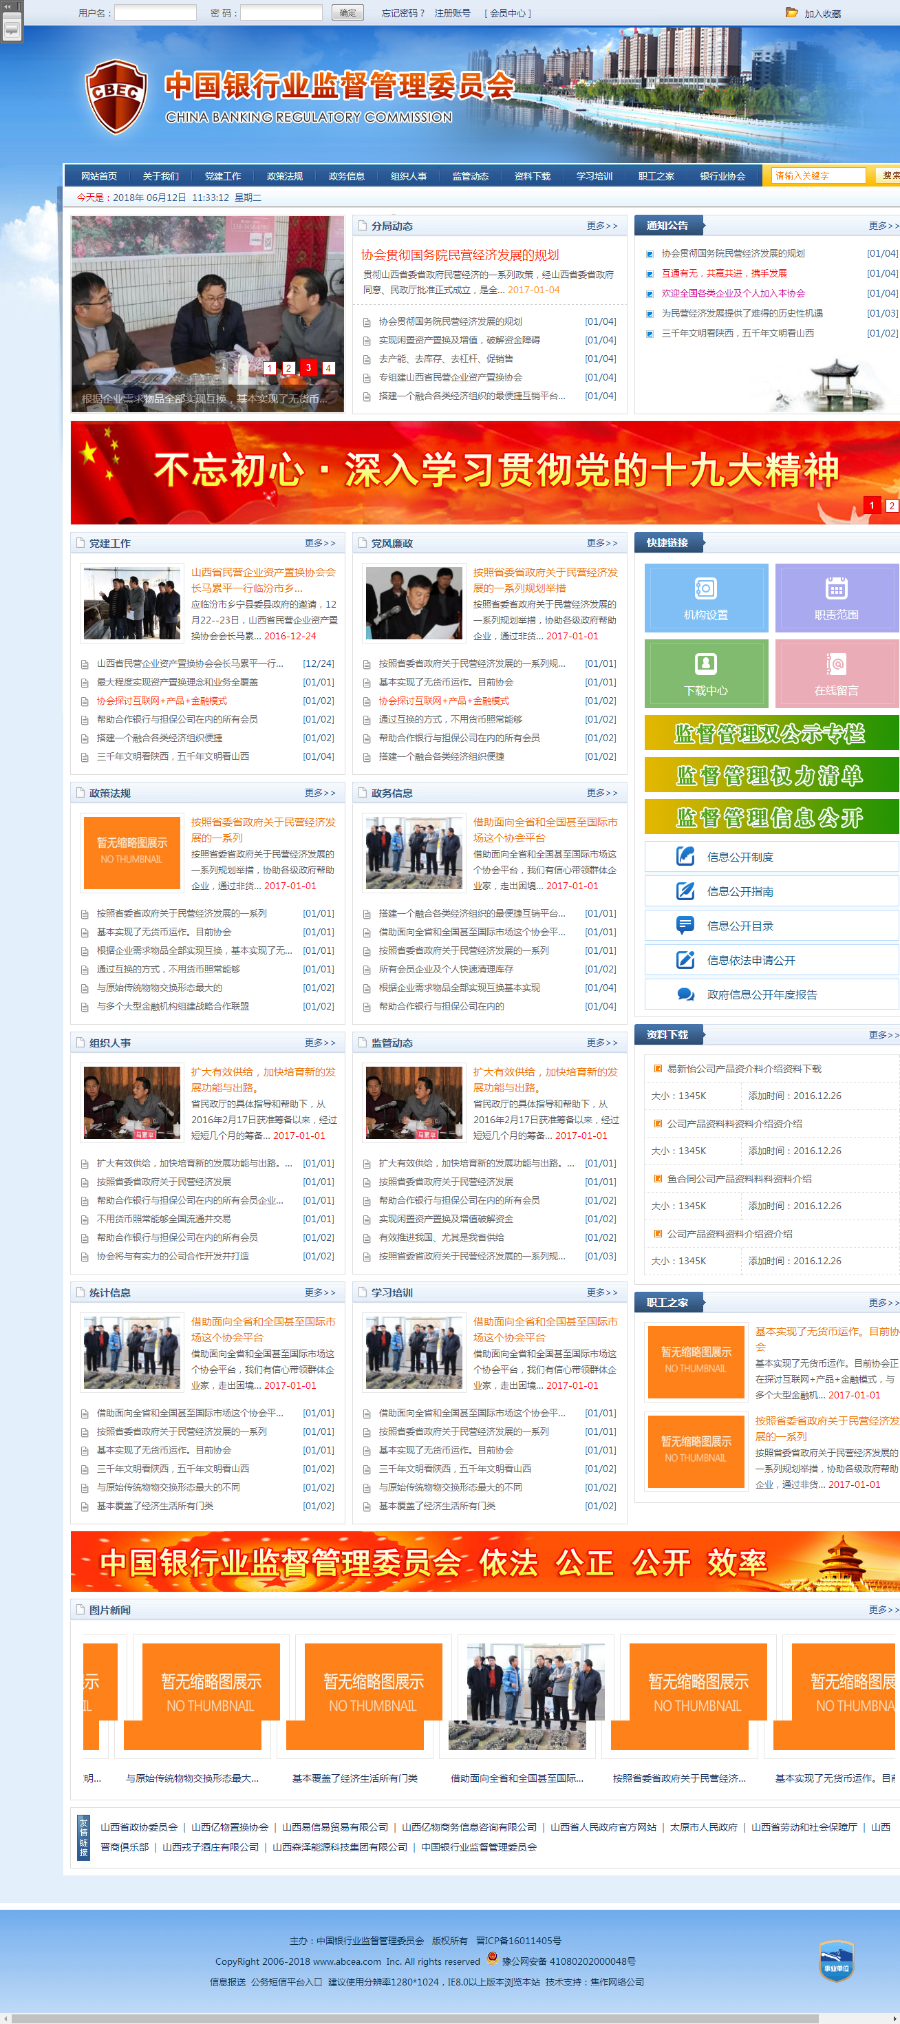
Task: Open the 会员中心 link
Action: (x=508, y=13)
